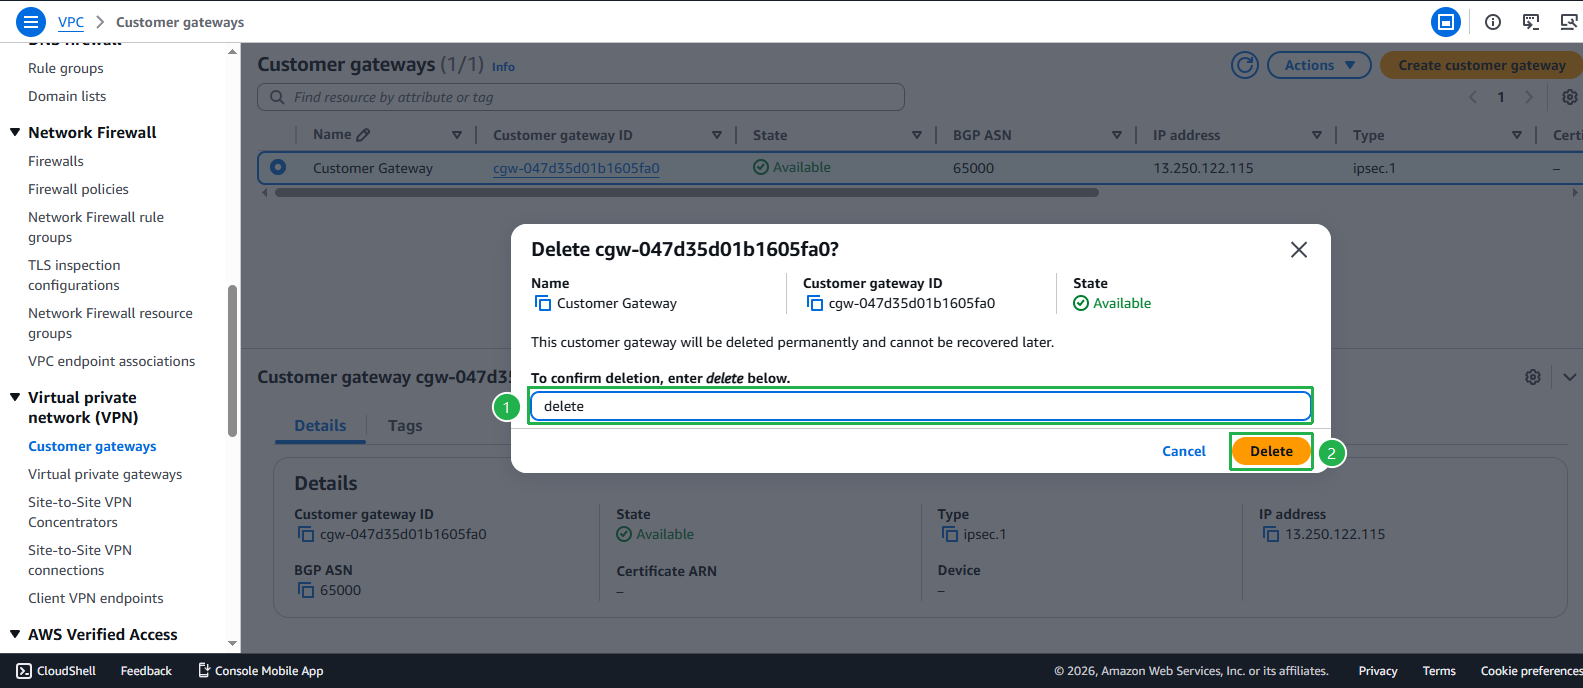Viewport: 1583px width, 688px height.
Task: Sort by IP address column arrow
Action: [x=1317, y=135]
